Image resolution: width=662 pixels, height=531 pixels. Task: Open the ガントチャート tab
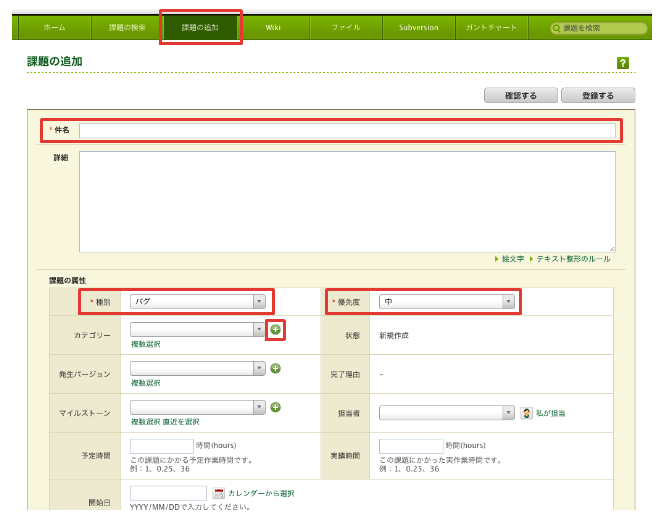pos(491,27)
